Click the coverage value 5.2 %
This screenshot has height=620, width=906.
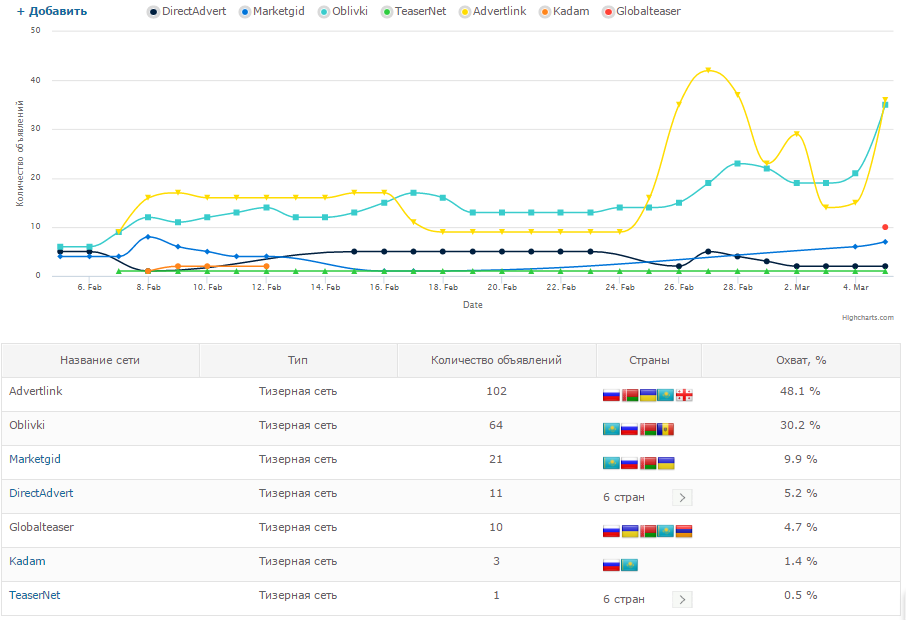800,493
